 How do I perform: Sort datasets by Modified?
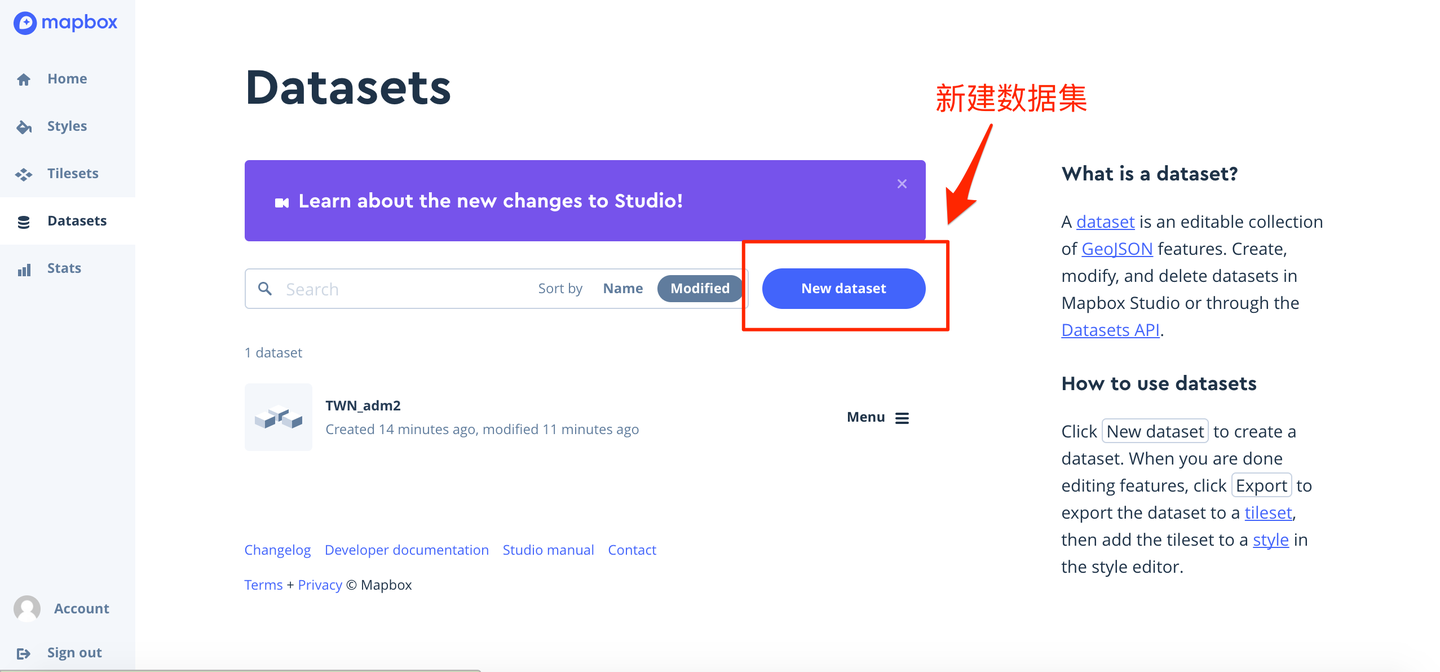pos(699,288)
